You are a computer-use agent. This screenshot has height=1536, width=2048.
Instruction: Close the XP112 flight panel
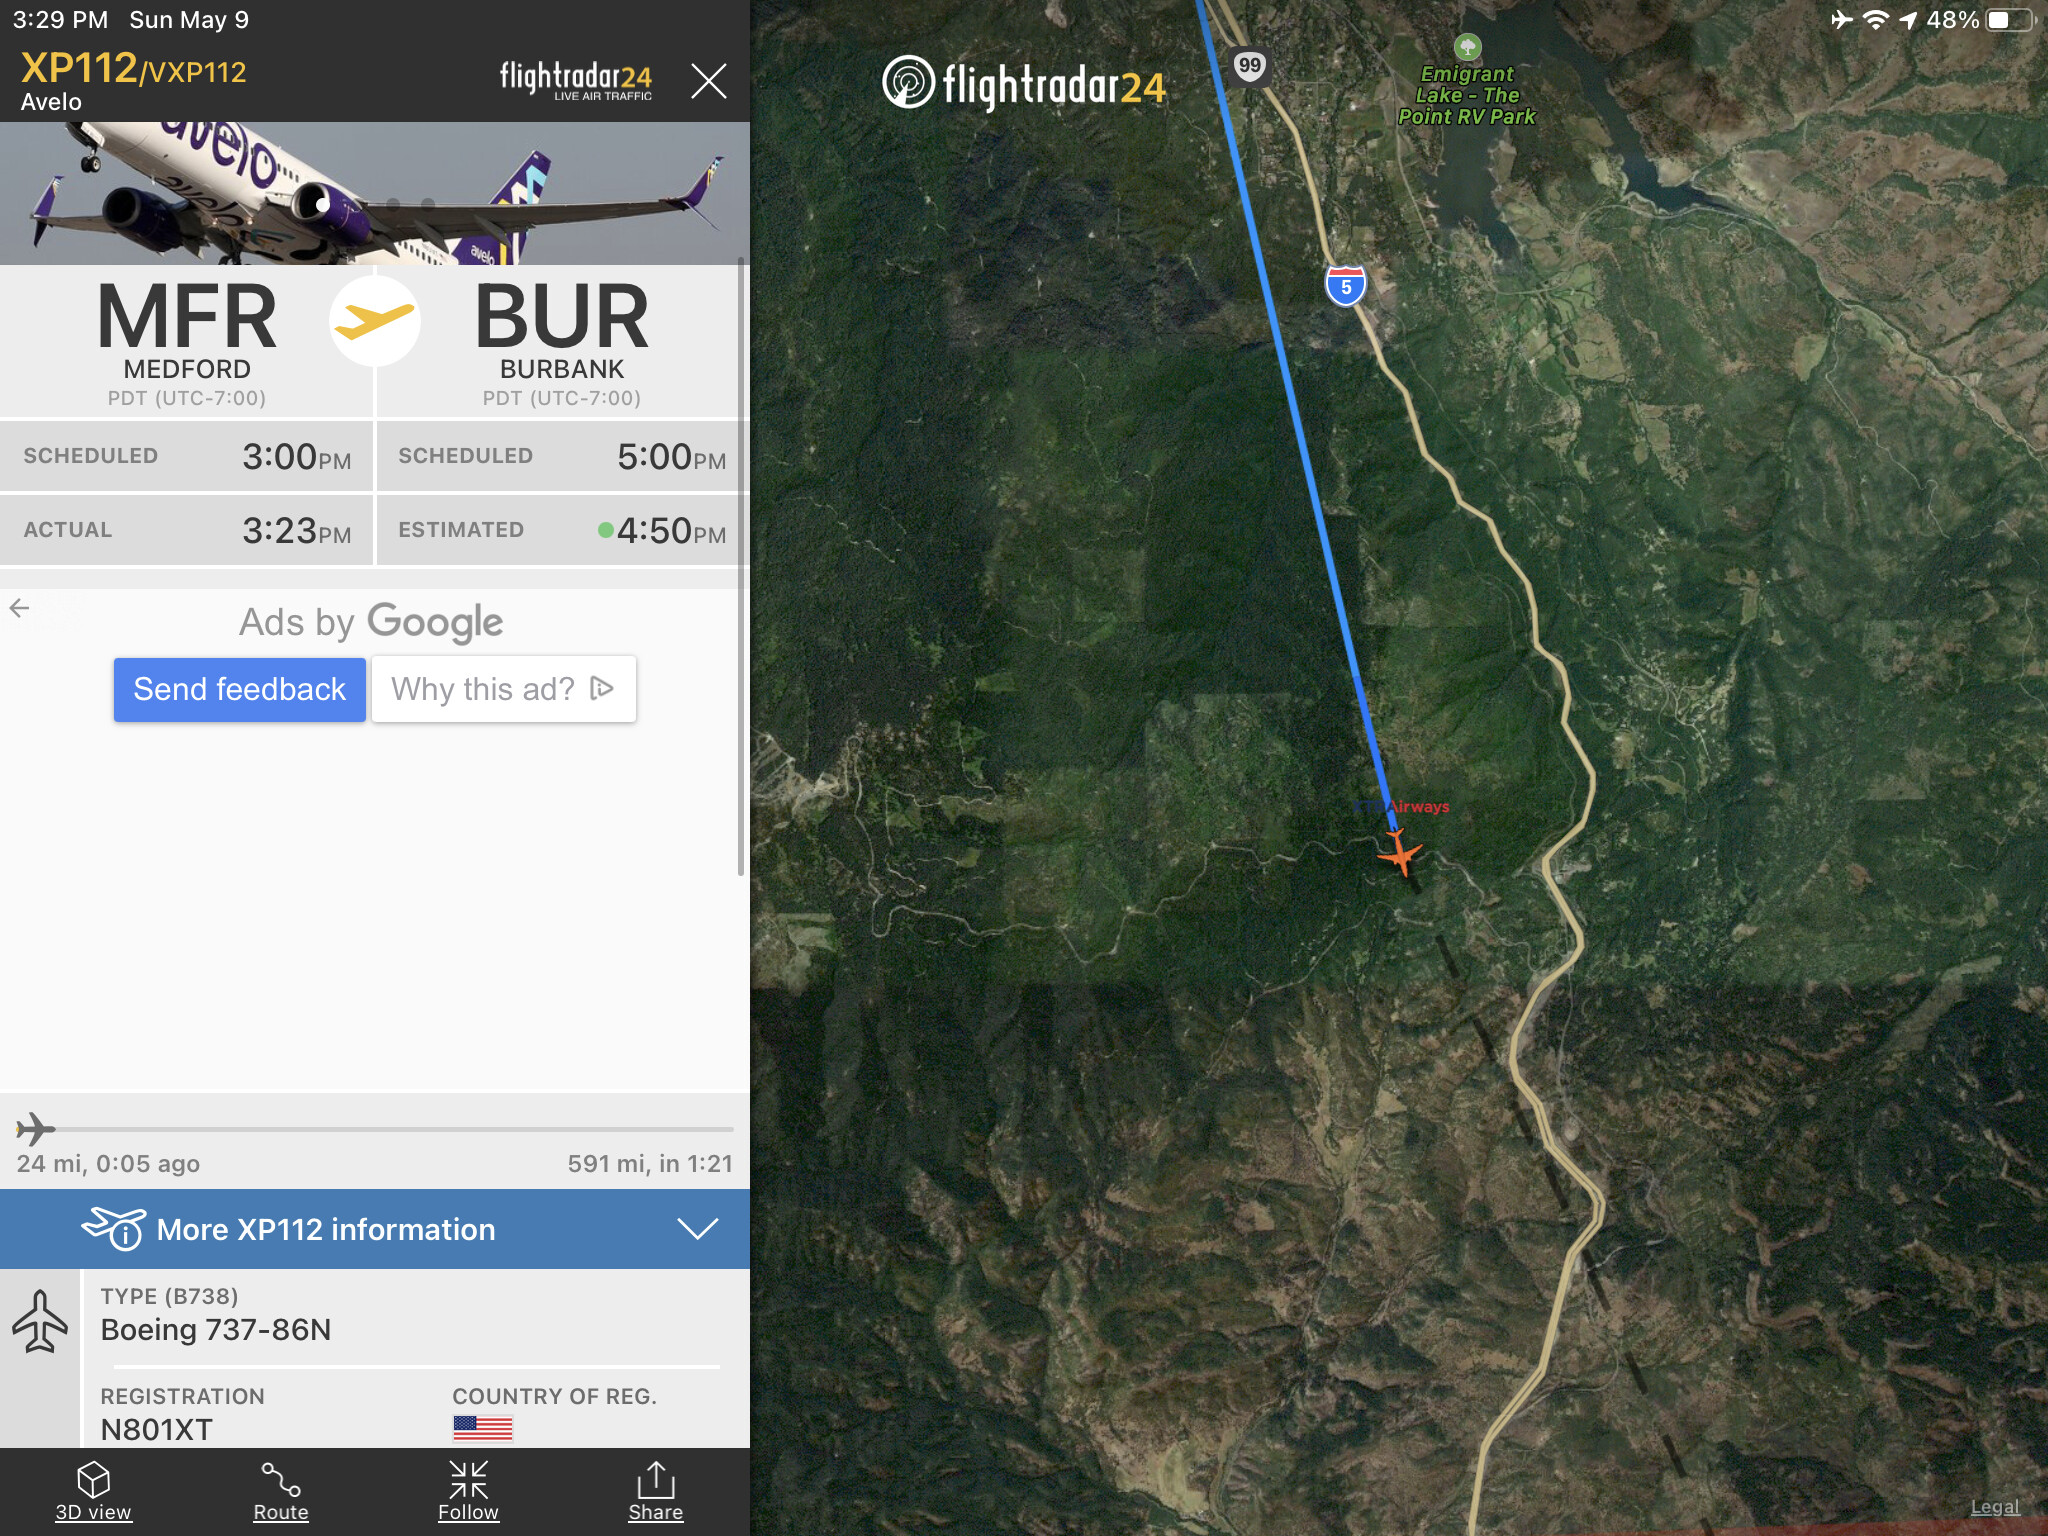[708, 80]
